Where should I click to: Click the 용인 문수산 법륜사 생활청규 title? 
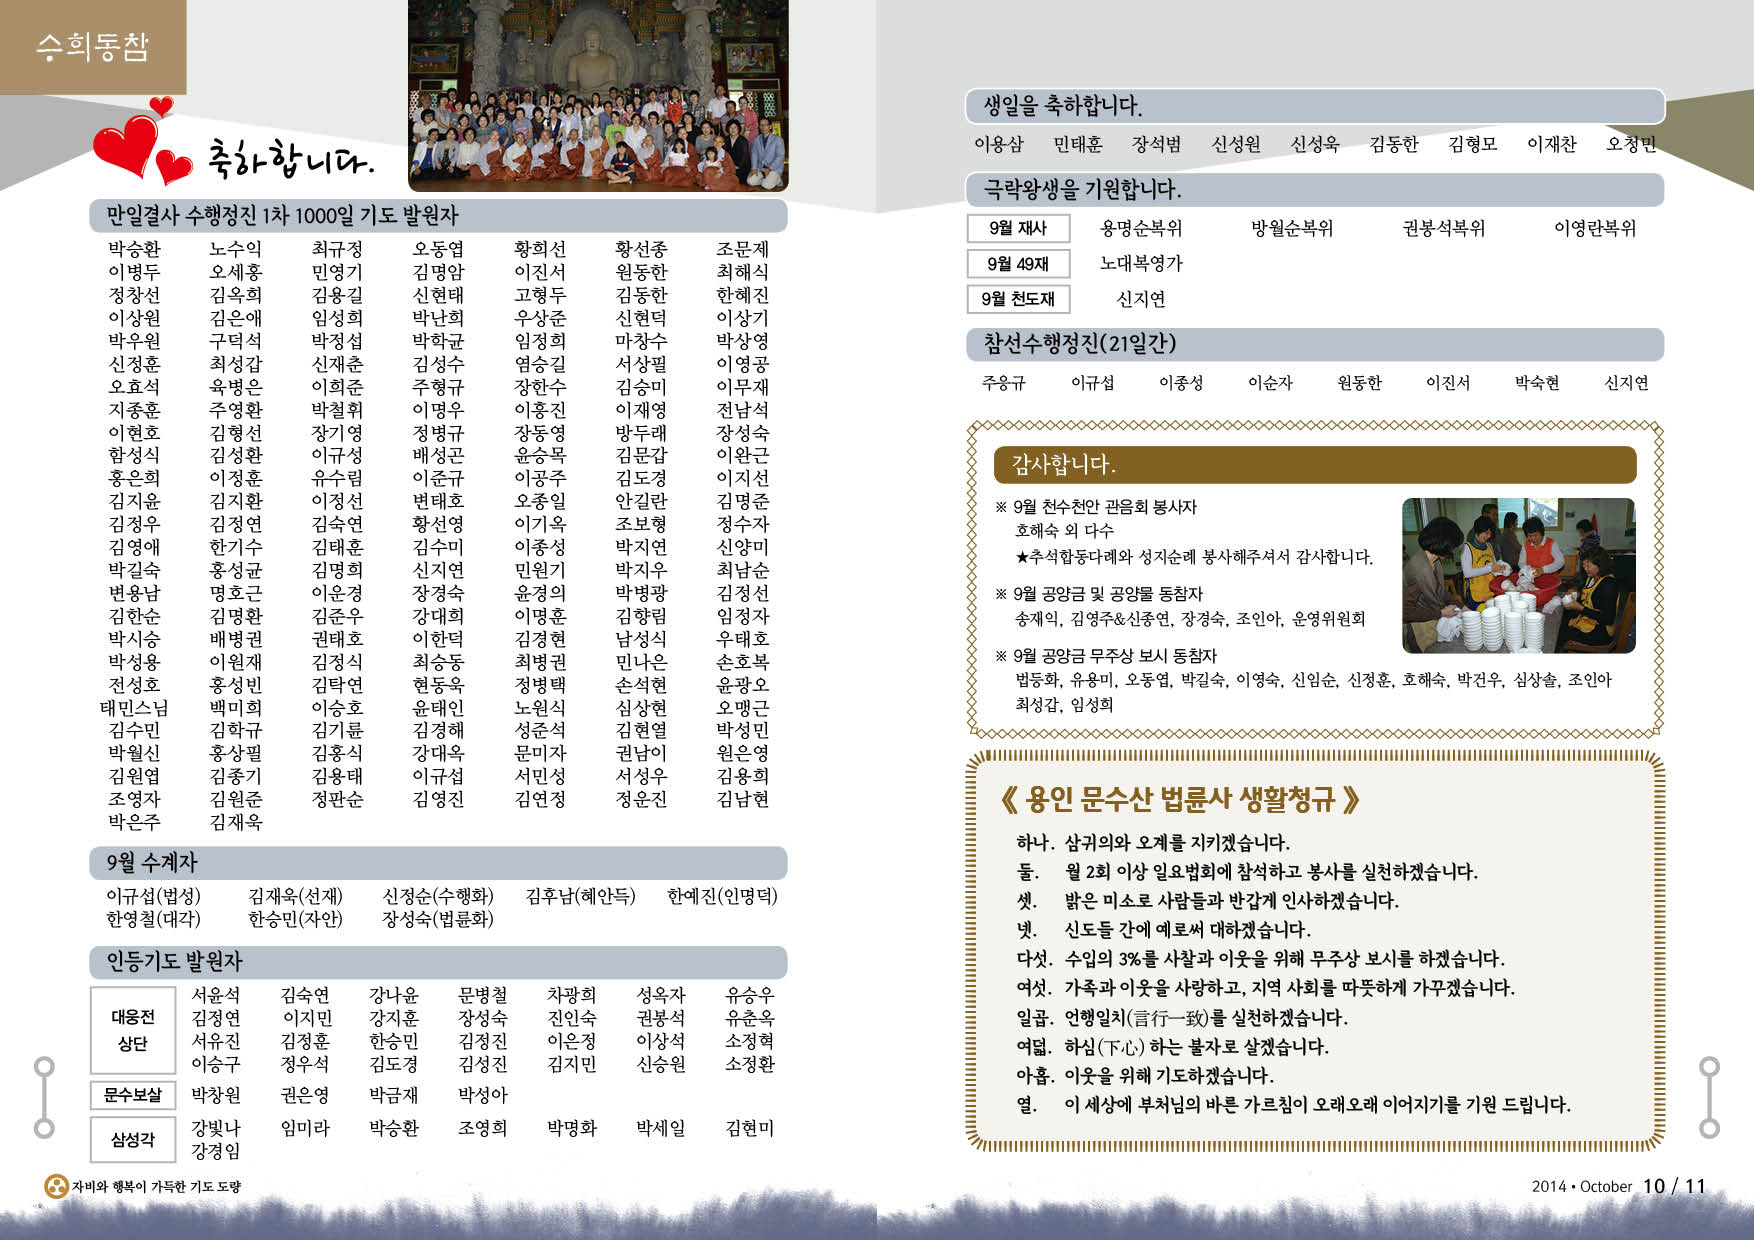click(x=1180, y=799)
